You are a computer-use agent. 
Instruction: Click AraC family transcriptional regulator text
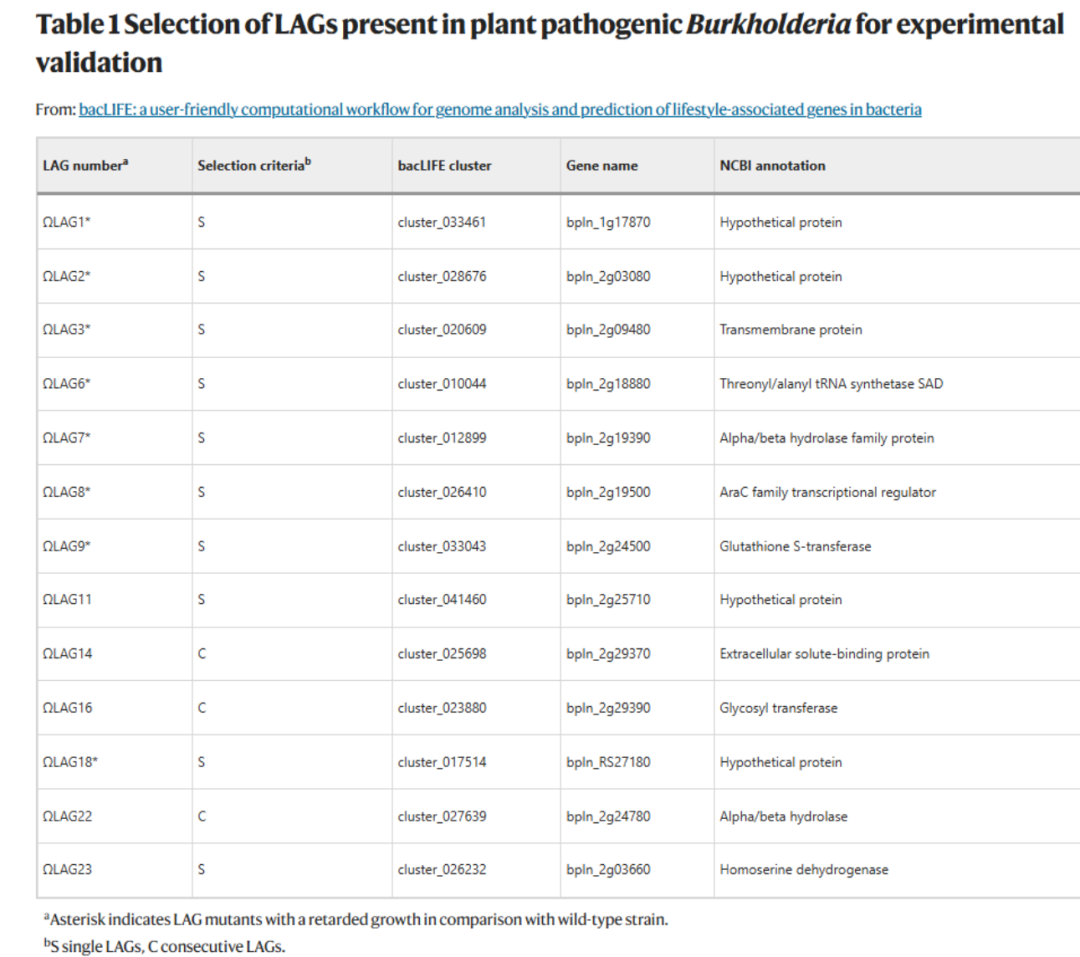point(828,492)
